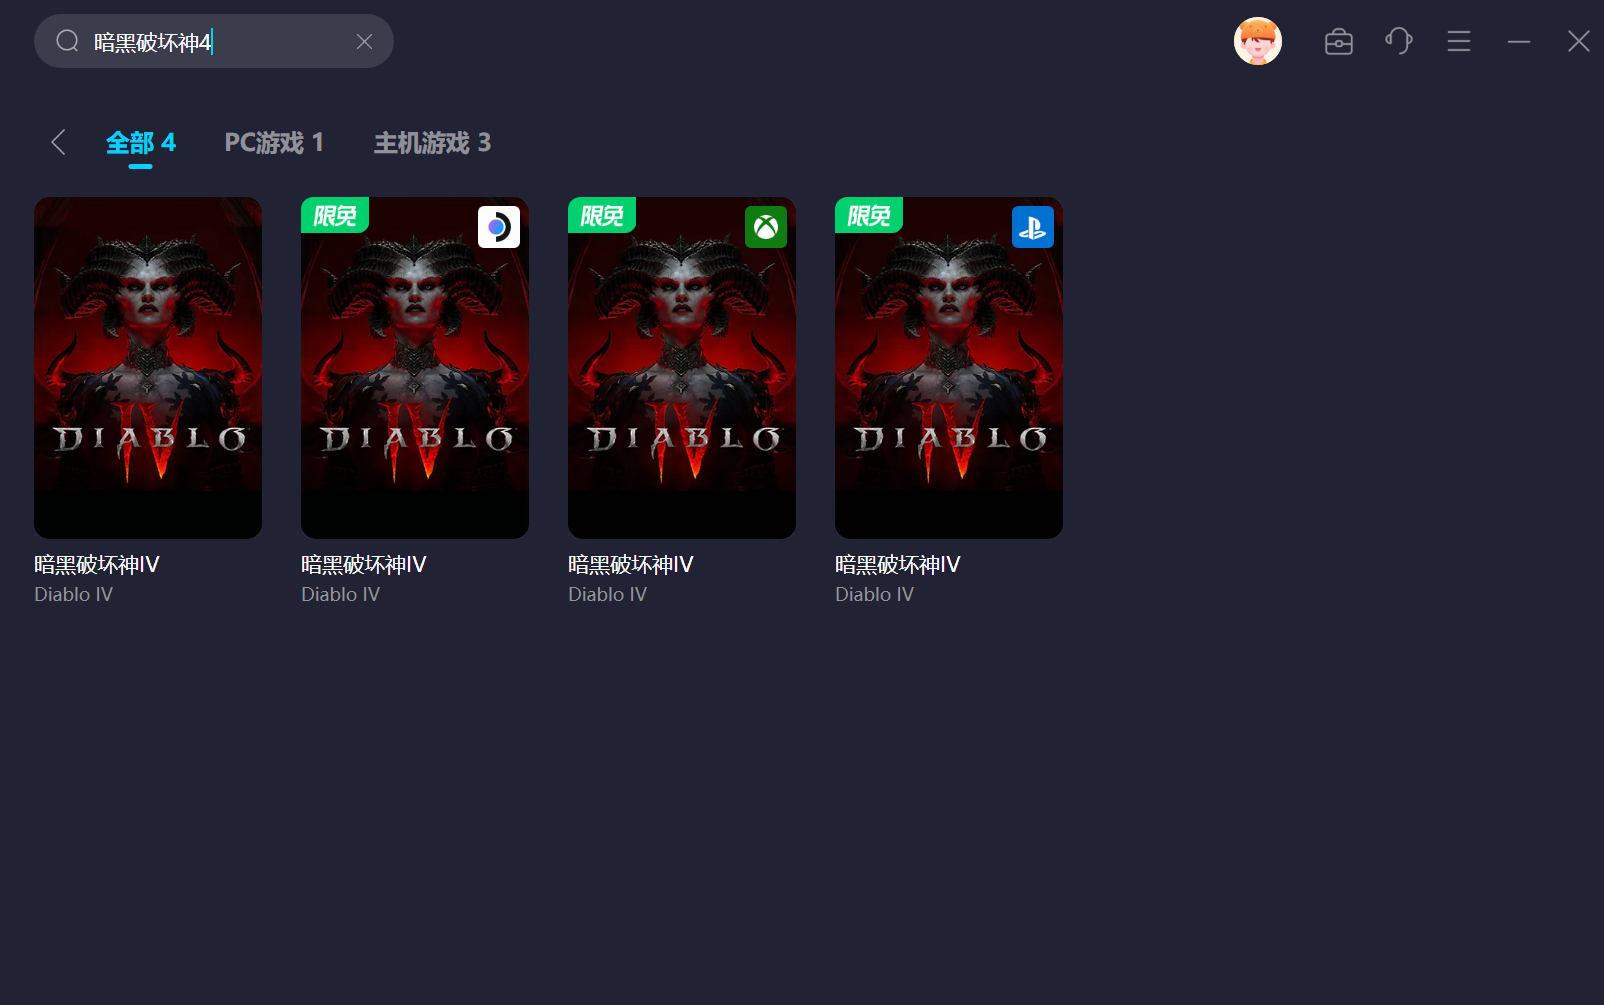1604x1005 pixels.
Task: Open 暗黑破坏神IV title under Xbox cover
Action: (x=630, y=564)
